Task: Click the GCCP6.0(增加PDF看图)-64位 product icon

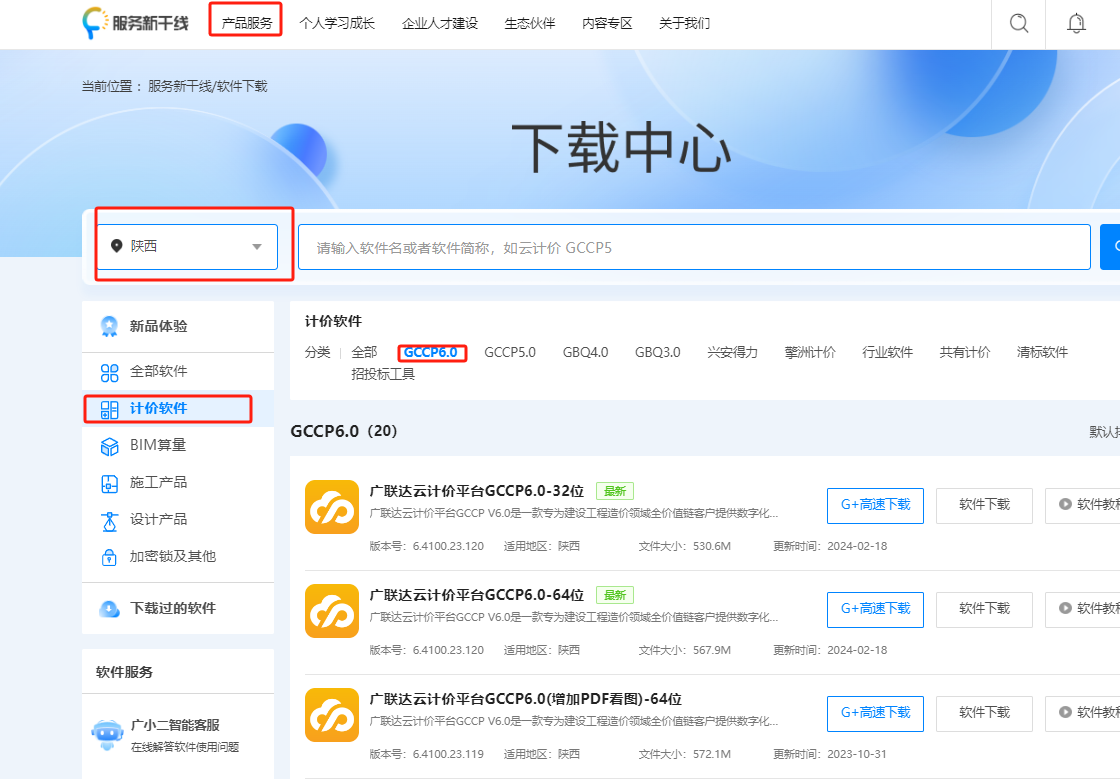Action: click(x=331, y=715)
